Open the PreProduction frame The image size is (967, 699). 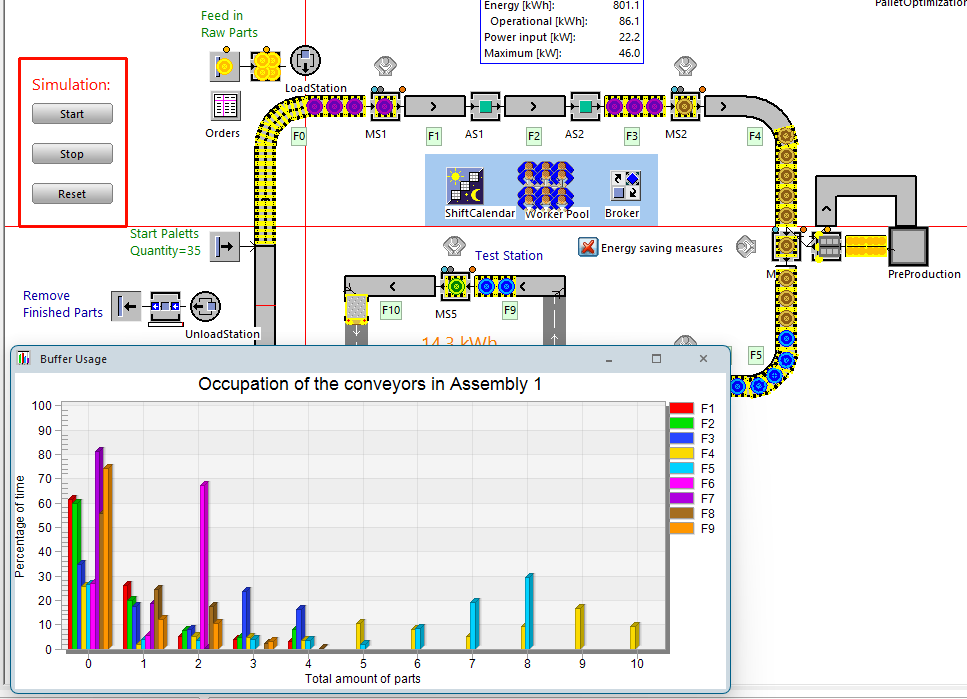point(909,246)
